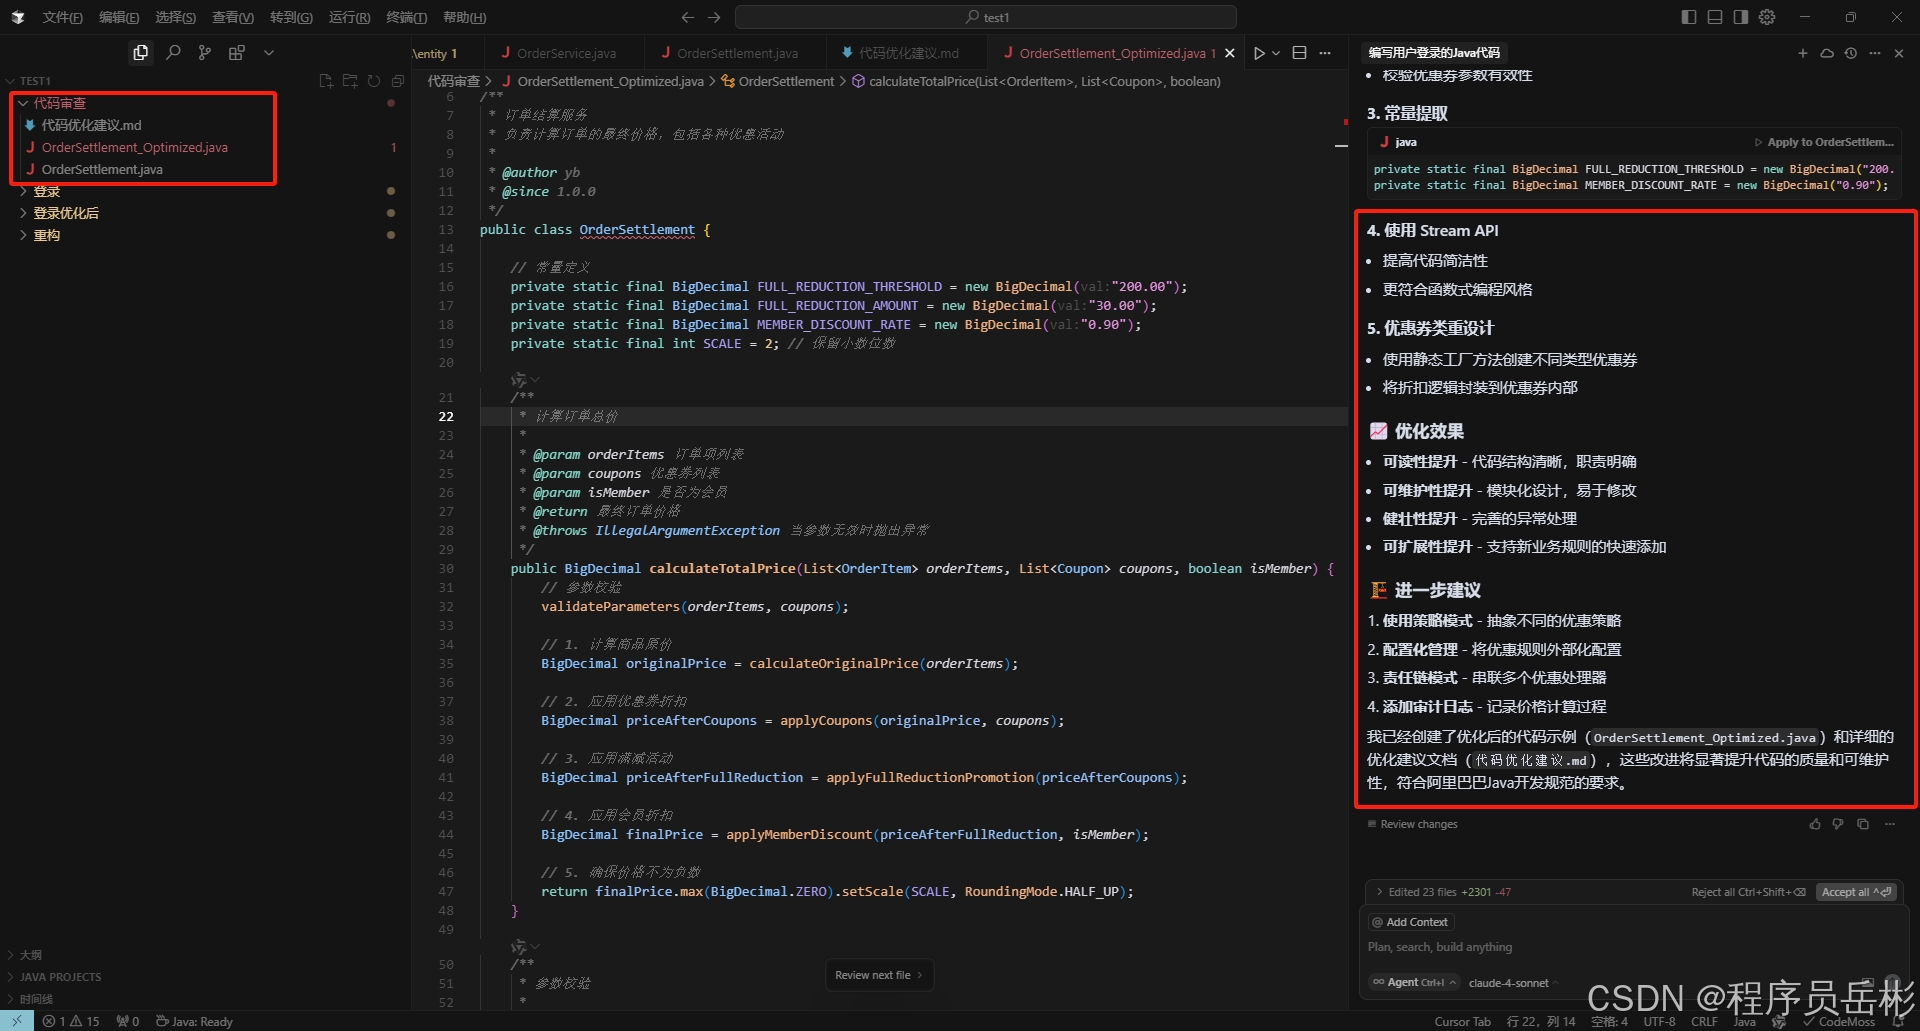Close the OrderSettlement_Optimized.java tab
Viewport: 1920px width, 1031px height.
pos(1230,53)
